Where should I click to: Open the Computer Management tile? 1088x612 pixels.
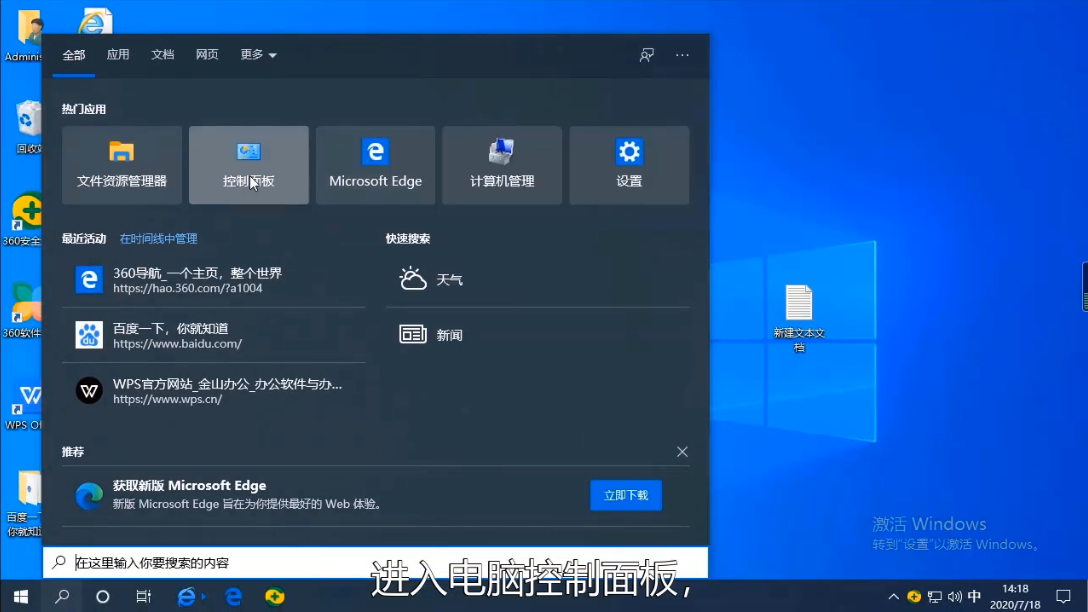[502, 165]
